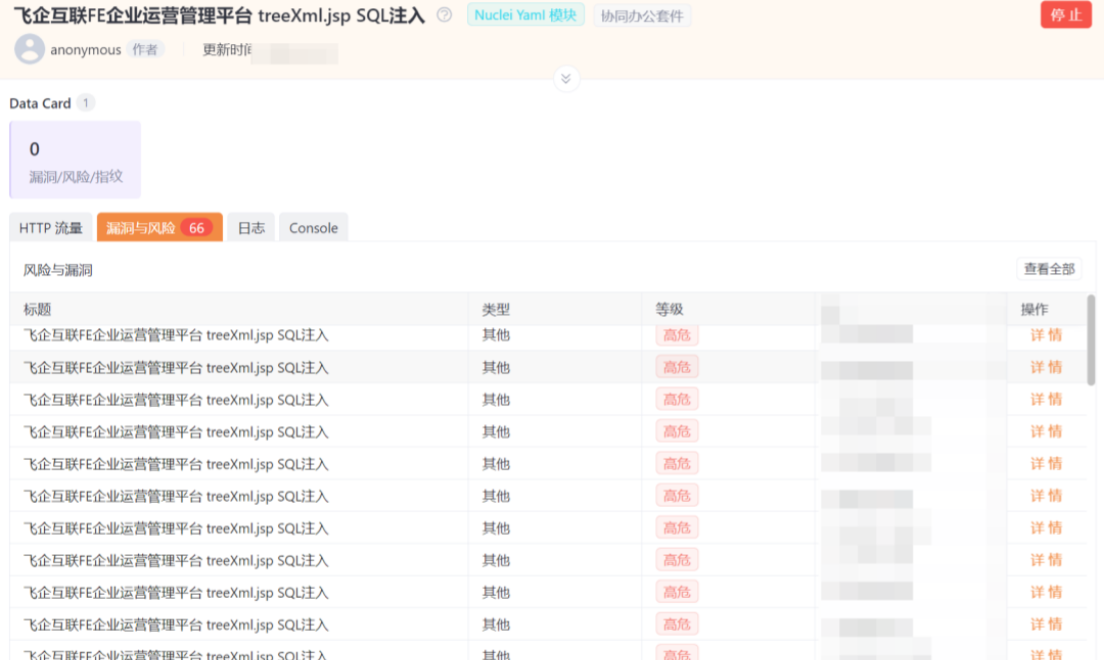
Task: Click the vulnerability table's vertical scrollbar
Action: click(x=1091, y=340)
